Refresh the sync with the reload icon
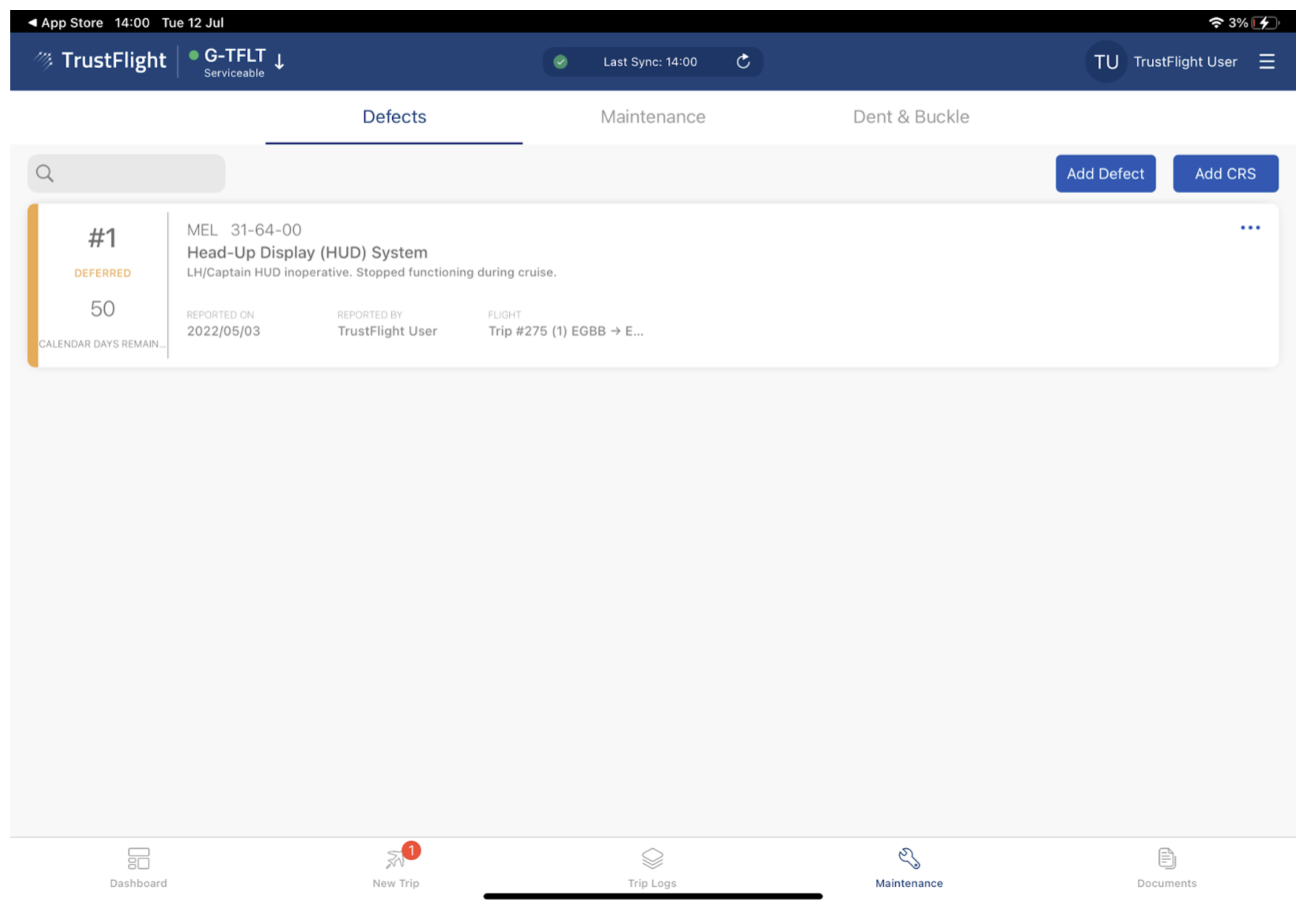1312x914 pixels. tap(743, 62)
